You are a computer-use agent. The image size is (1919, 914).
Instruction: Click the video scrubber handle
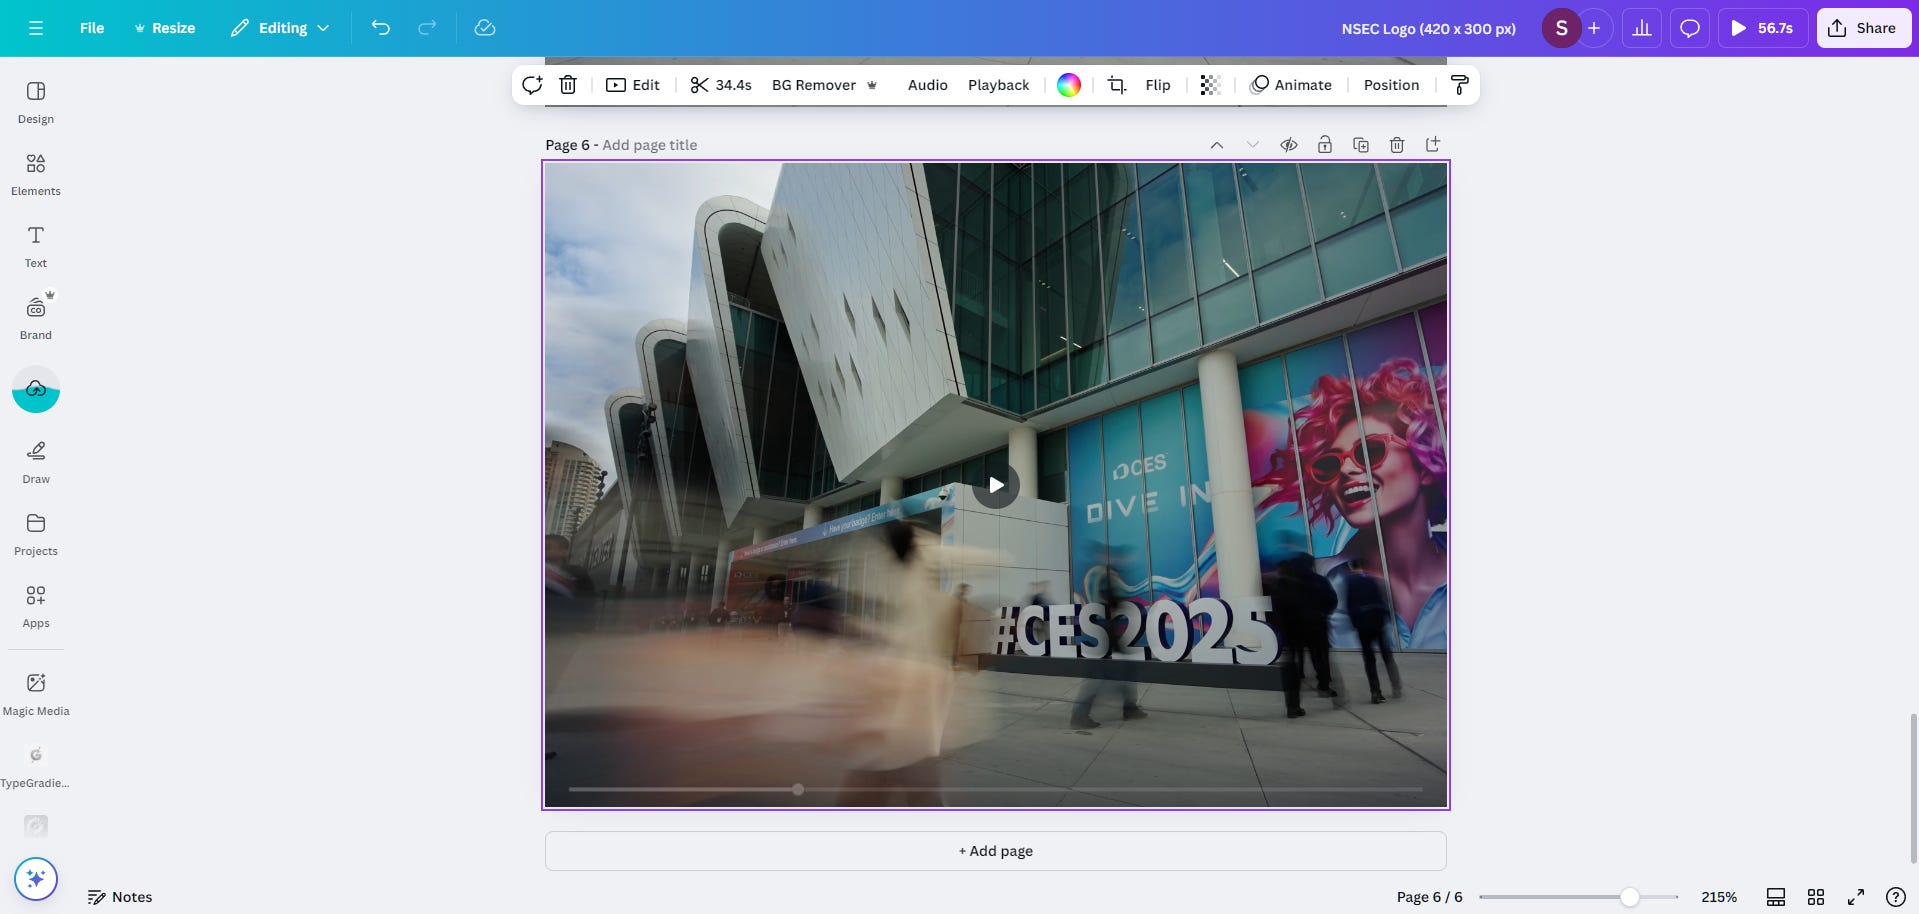pyautogui.click(x=798, y=789)
